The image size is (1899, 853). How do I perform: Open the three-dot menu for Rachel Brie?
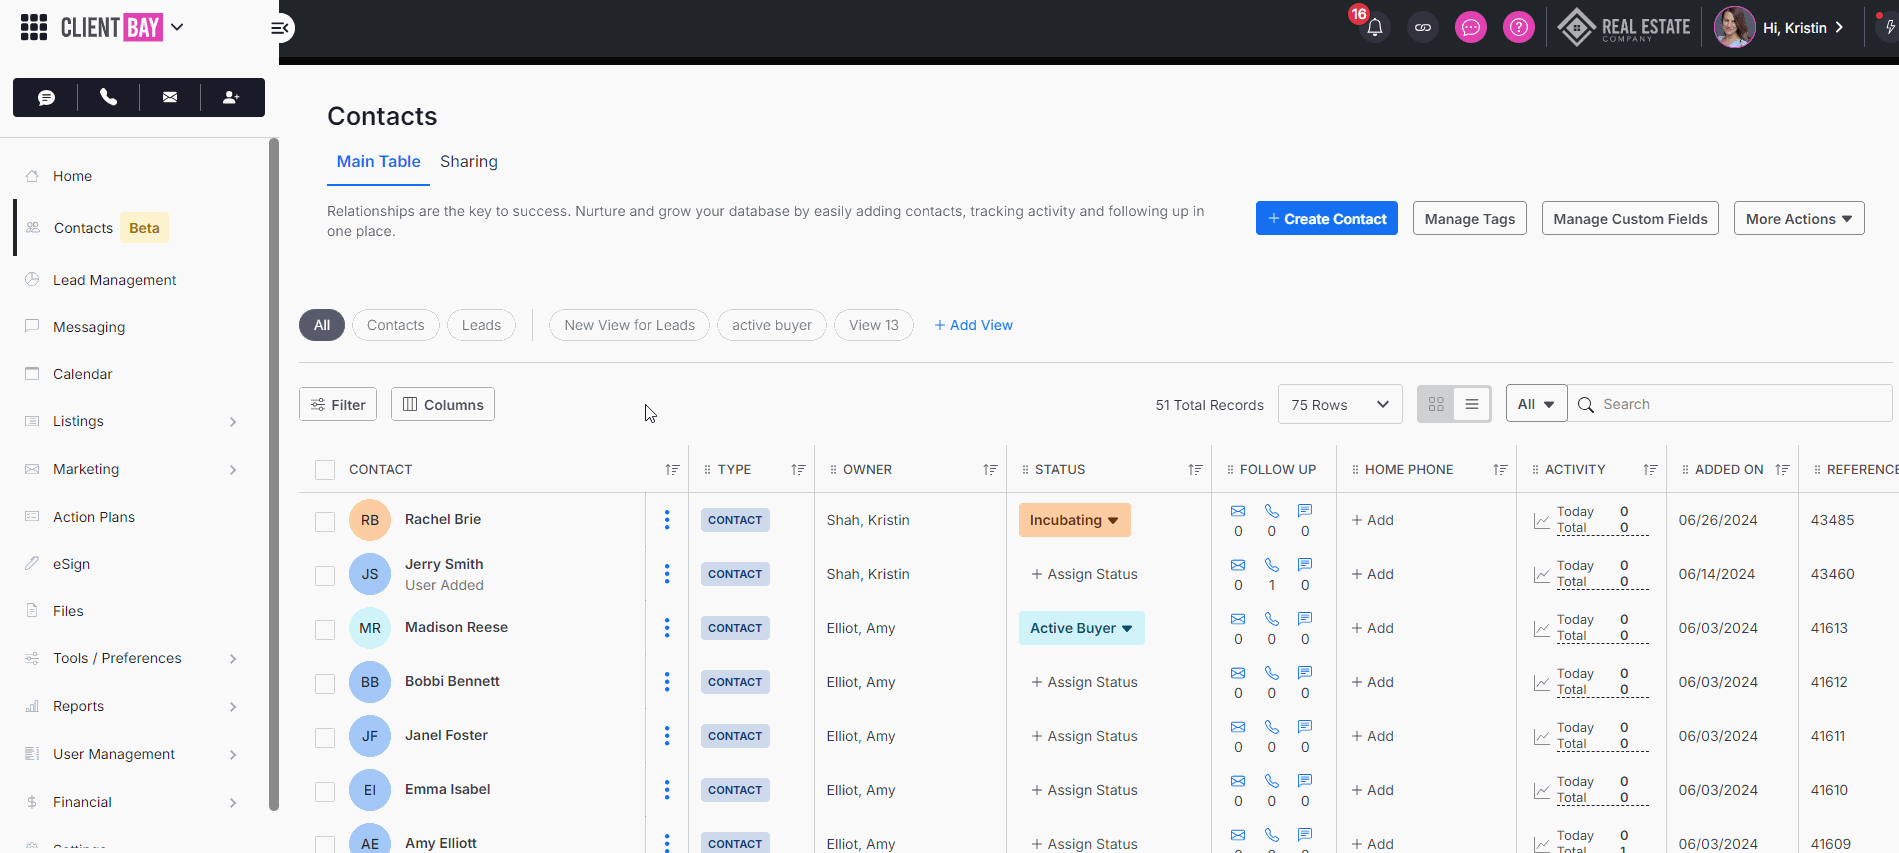tap(667, 519)
